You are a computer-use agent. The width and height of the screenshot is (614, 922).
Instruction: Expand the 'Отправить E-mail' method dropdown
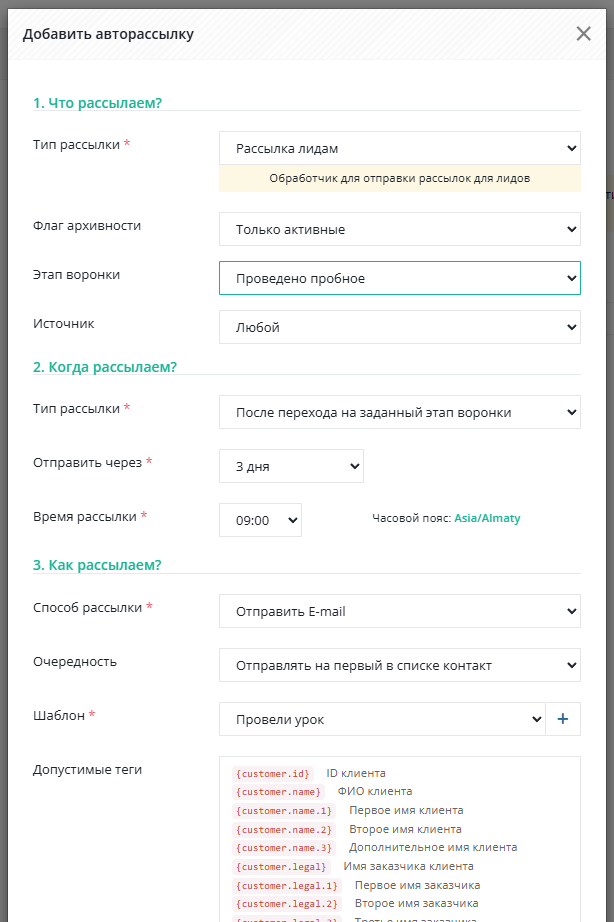click(x=399, y=611)
